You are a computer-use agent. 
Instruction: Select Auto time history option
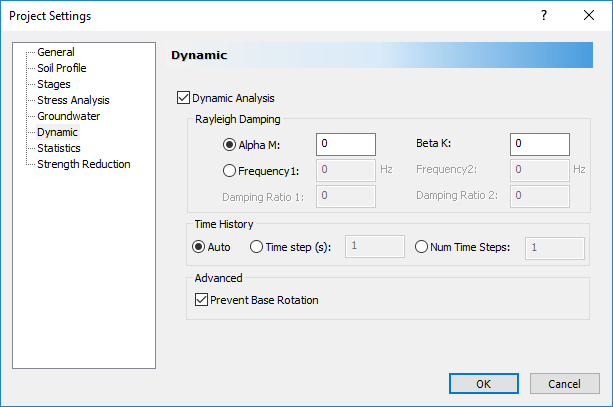click(197, 247)
